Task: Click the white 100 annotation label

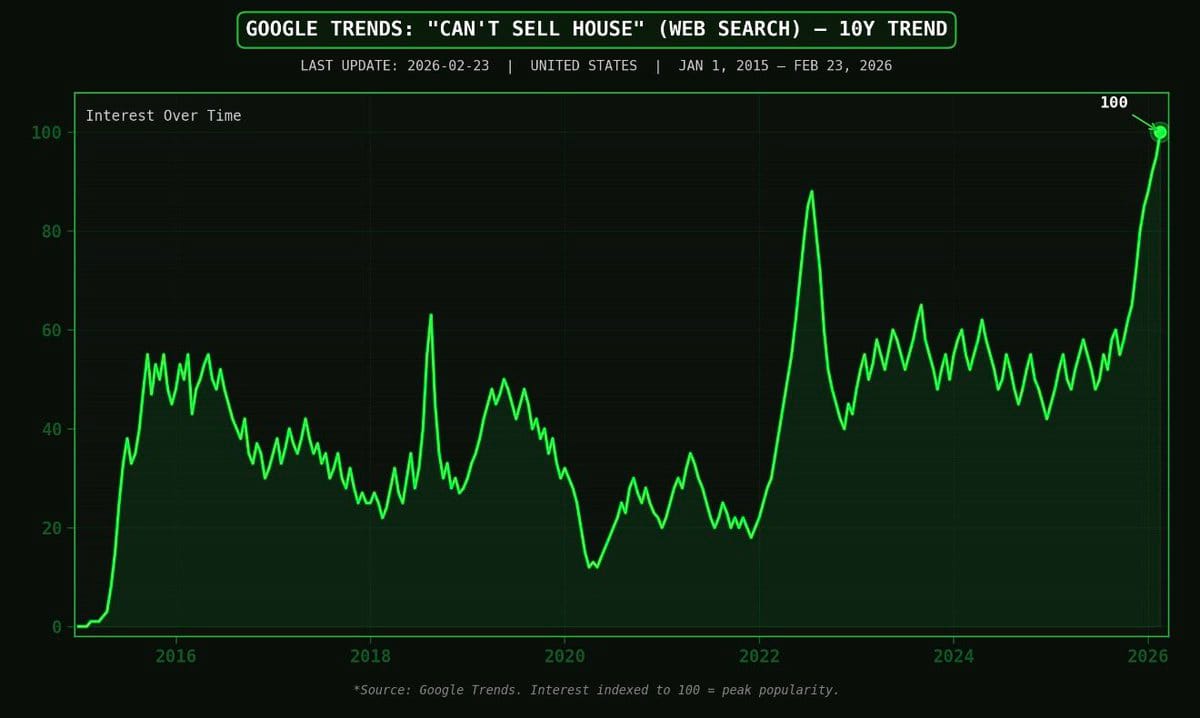Action: coord(1114,102)
